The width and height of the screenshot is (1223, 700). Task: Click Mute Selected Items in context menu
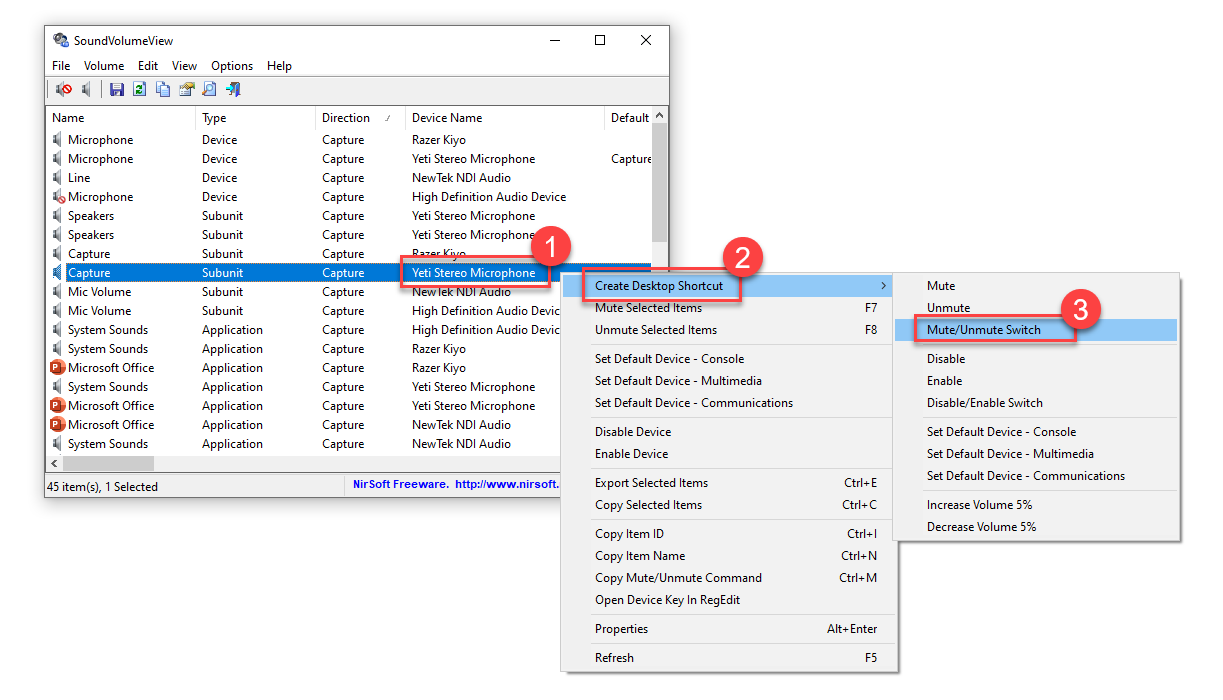[648, 308]
